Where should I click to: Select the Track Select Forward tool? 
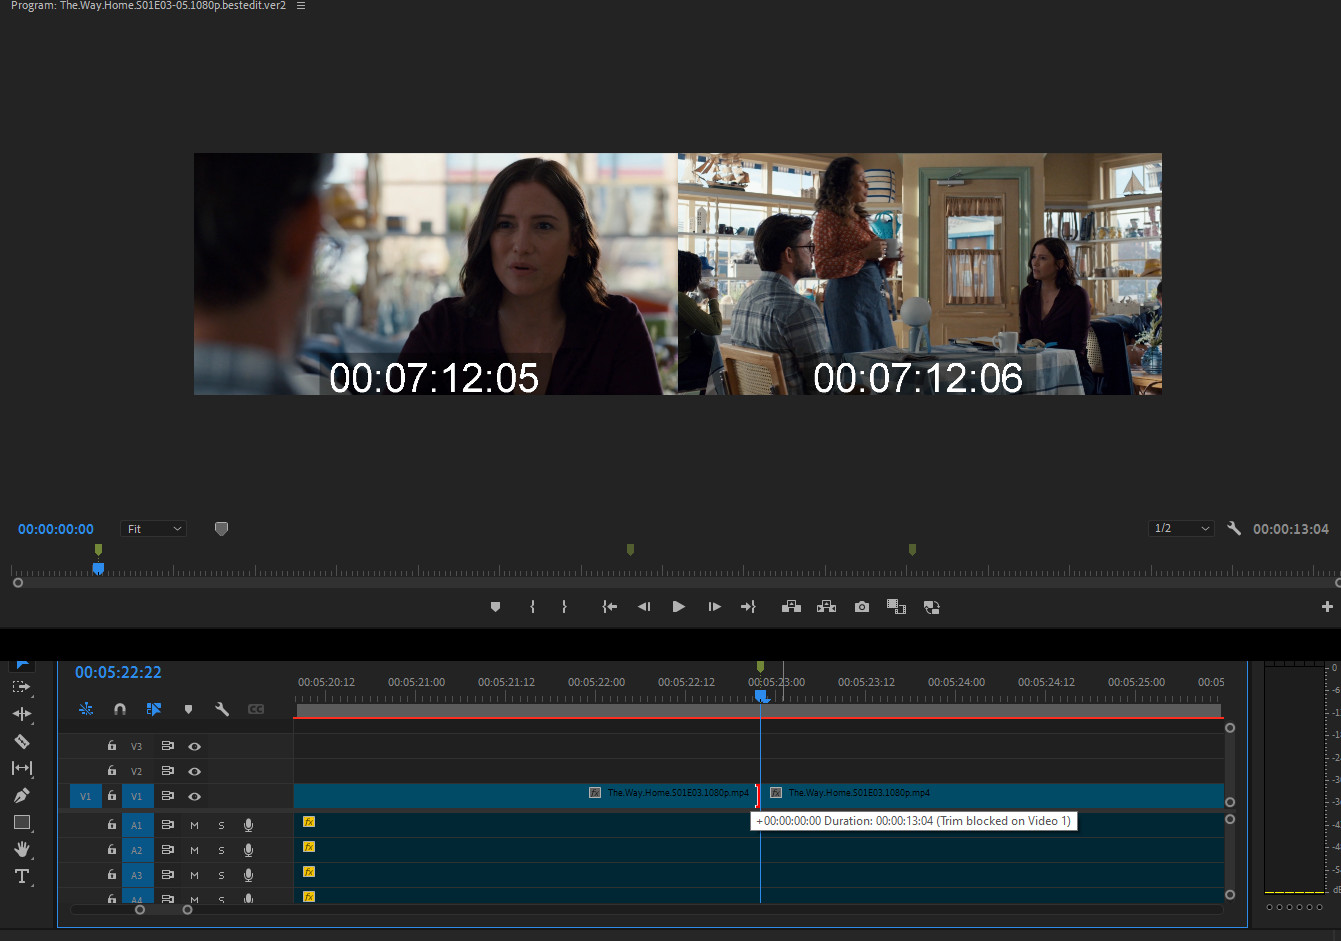coord(21,687)
